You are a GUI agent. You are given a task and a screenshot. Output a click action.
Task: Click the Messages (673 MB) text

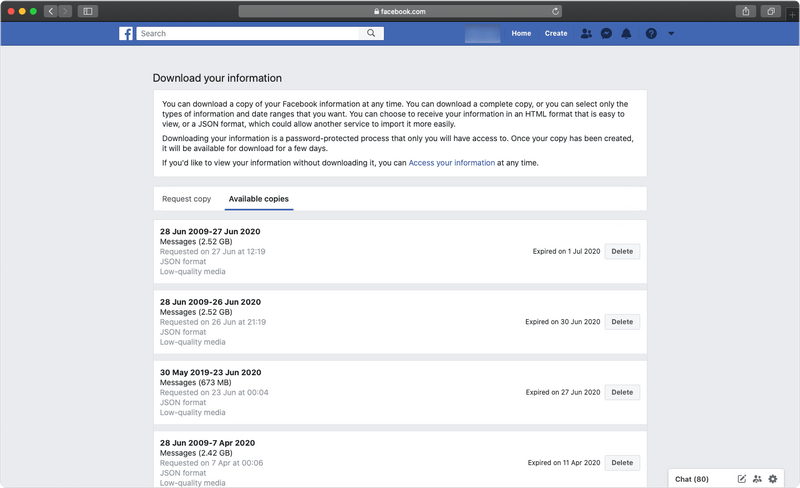pyautogui.click(x=195, y=382)
